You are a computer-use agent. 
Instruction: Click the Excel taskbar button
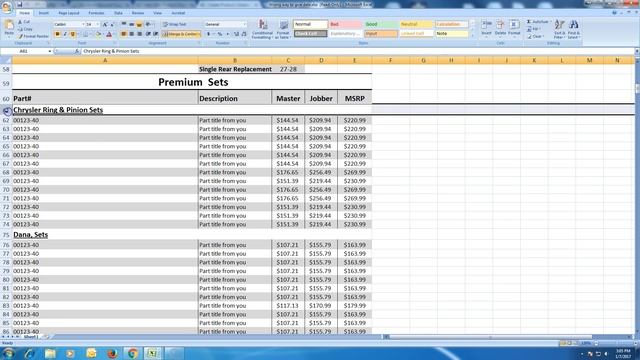click(153, 353)
